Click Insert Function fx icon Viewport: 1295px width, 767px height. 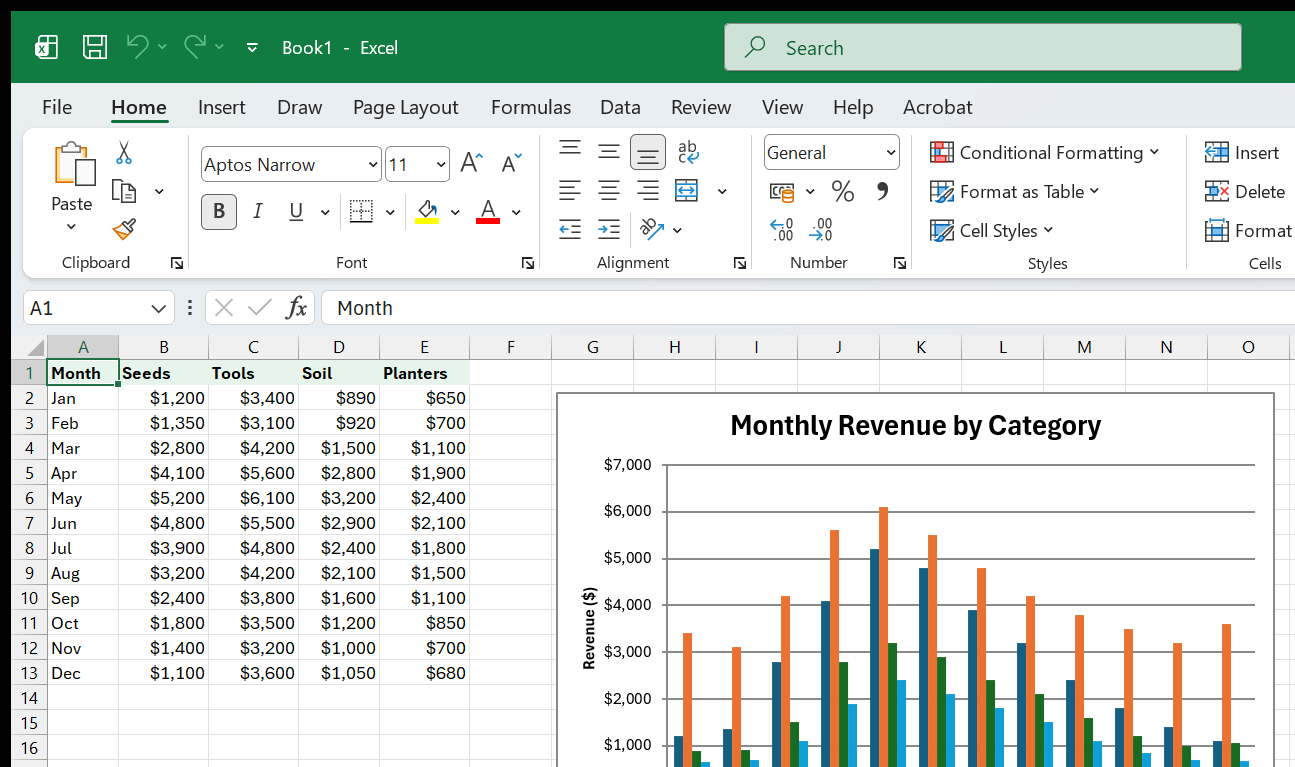coord(296,308)
